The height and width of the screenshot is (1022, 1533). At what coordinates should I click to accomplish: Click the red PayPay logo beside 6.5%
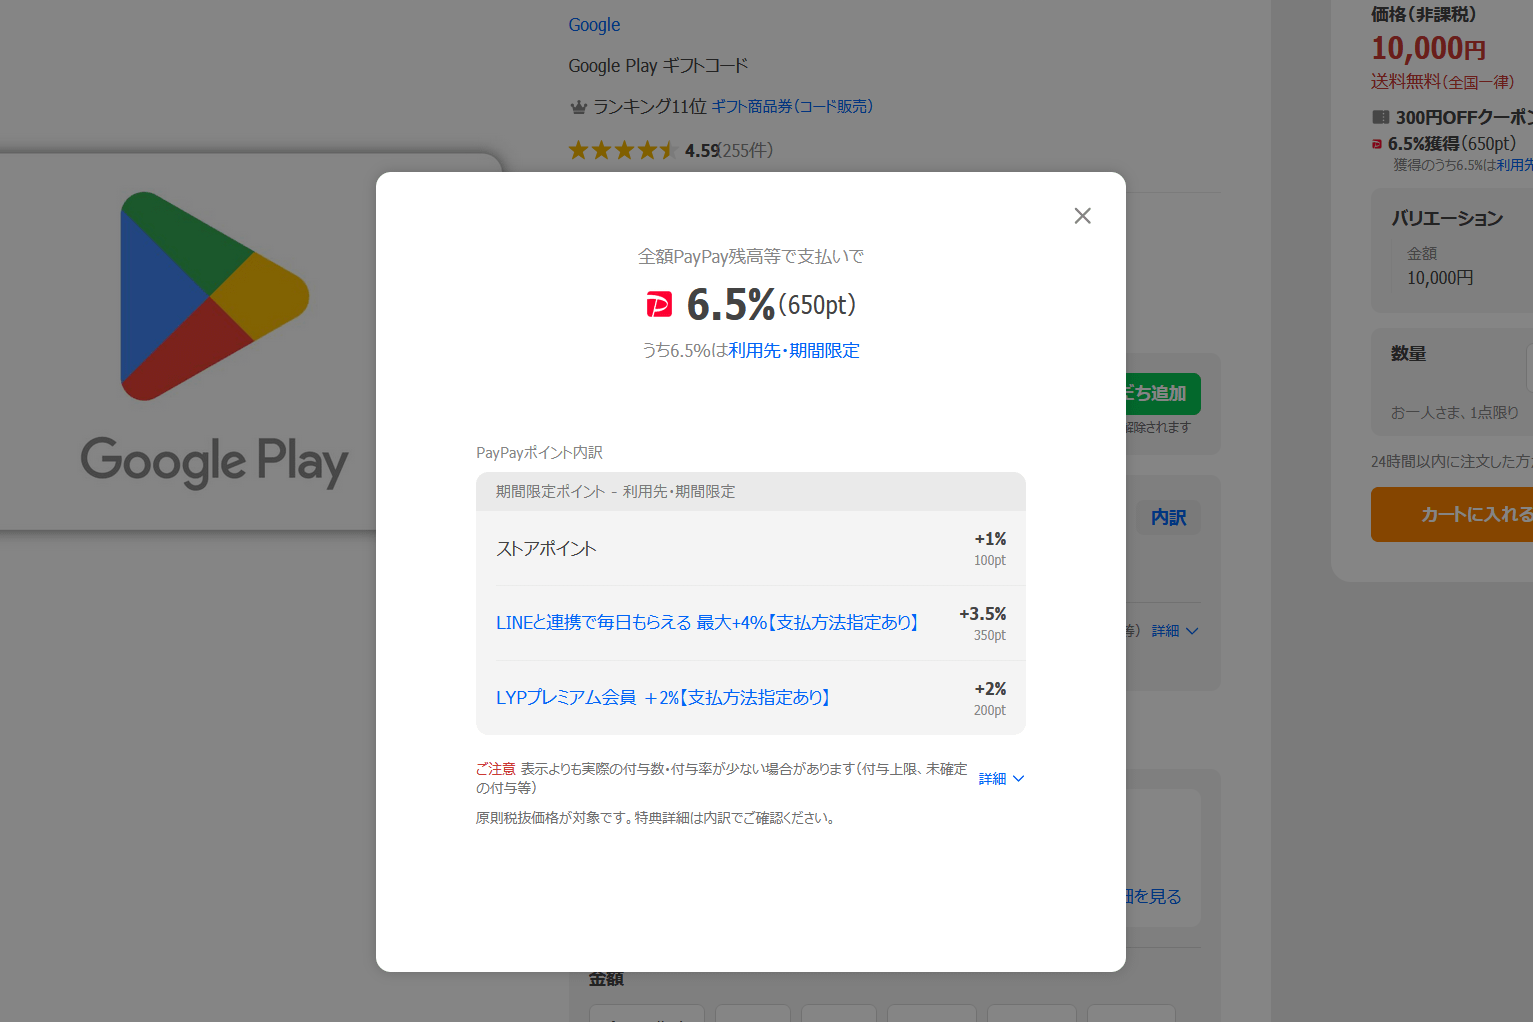coord(659,305)
